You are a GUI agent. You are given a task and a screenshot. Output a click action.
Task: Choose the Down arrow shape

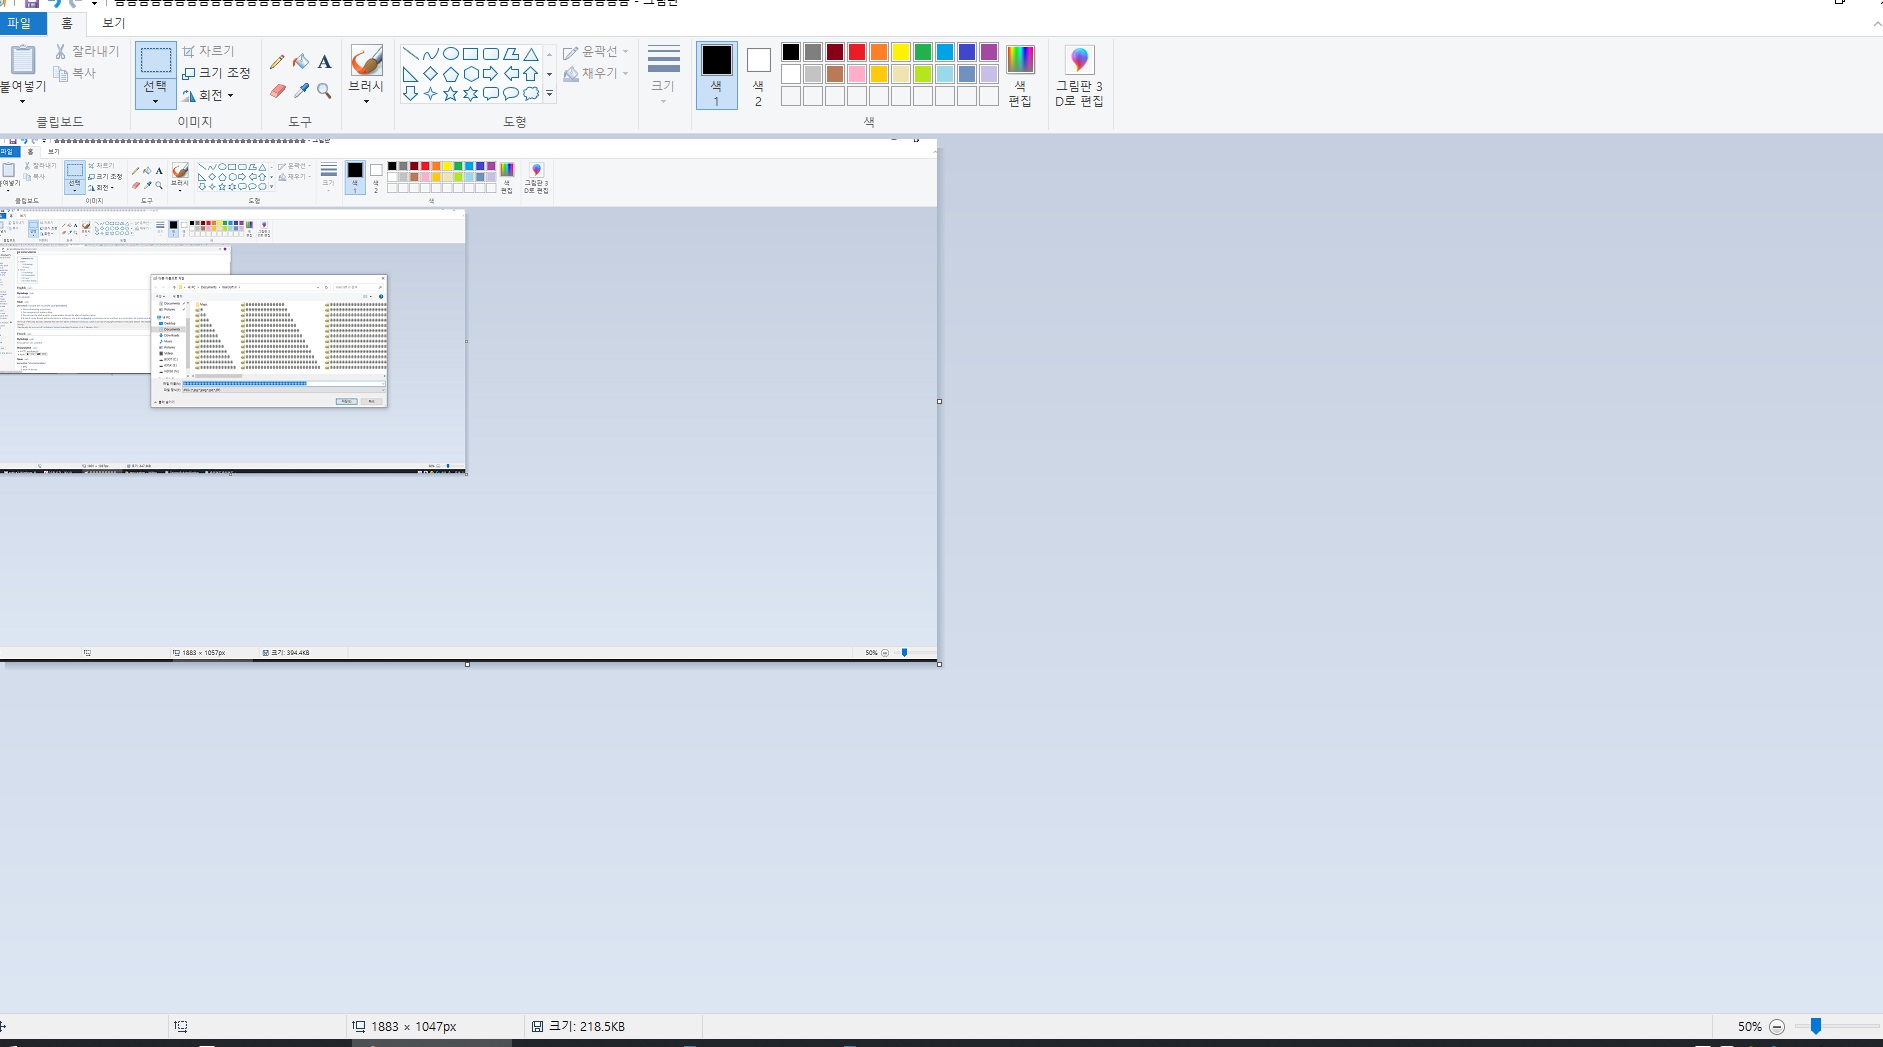click(410, 94)
